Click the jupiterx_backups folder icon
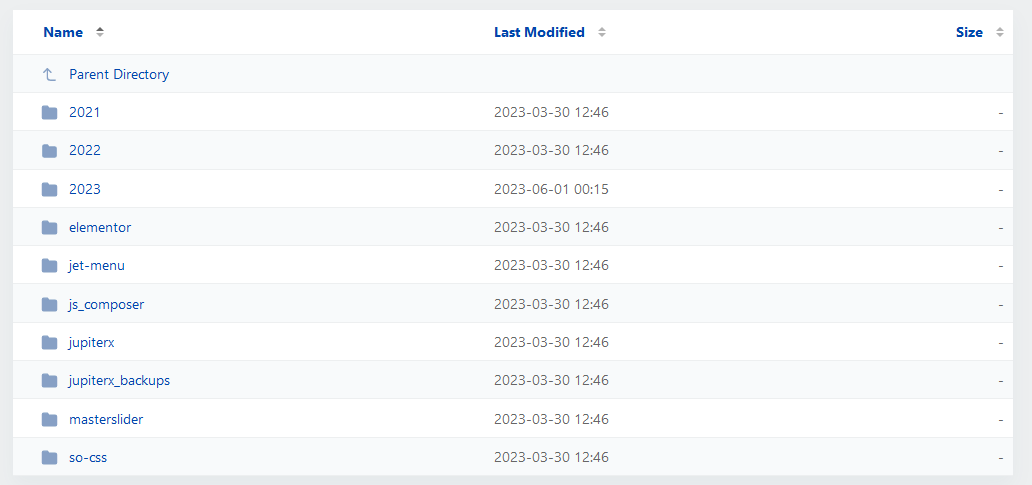 49,380
